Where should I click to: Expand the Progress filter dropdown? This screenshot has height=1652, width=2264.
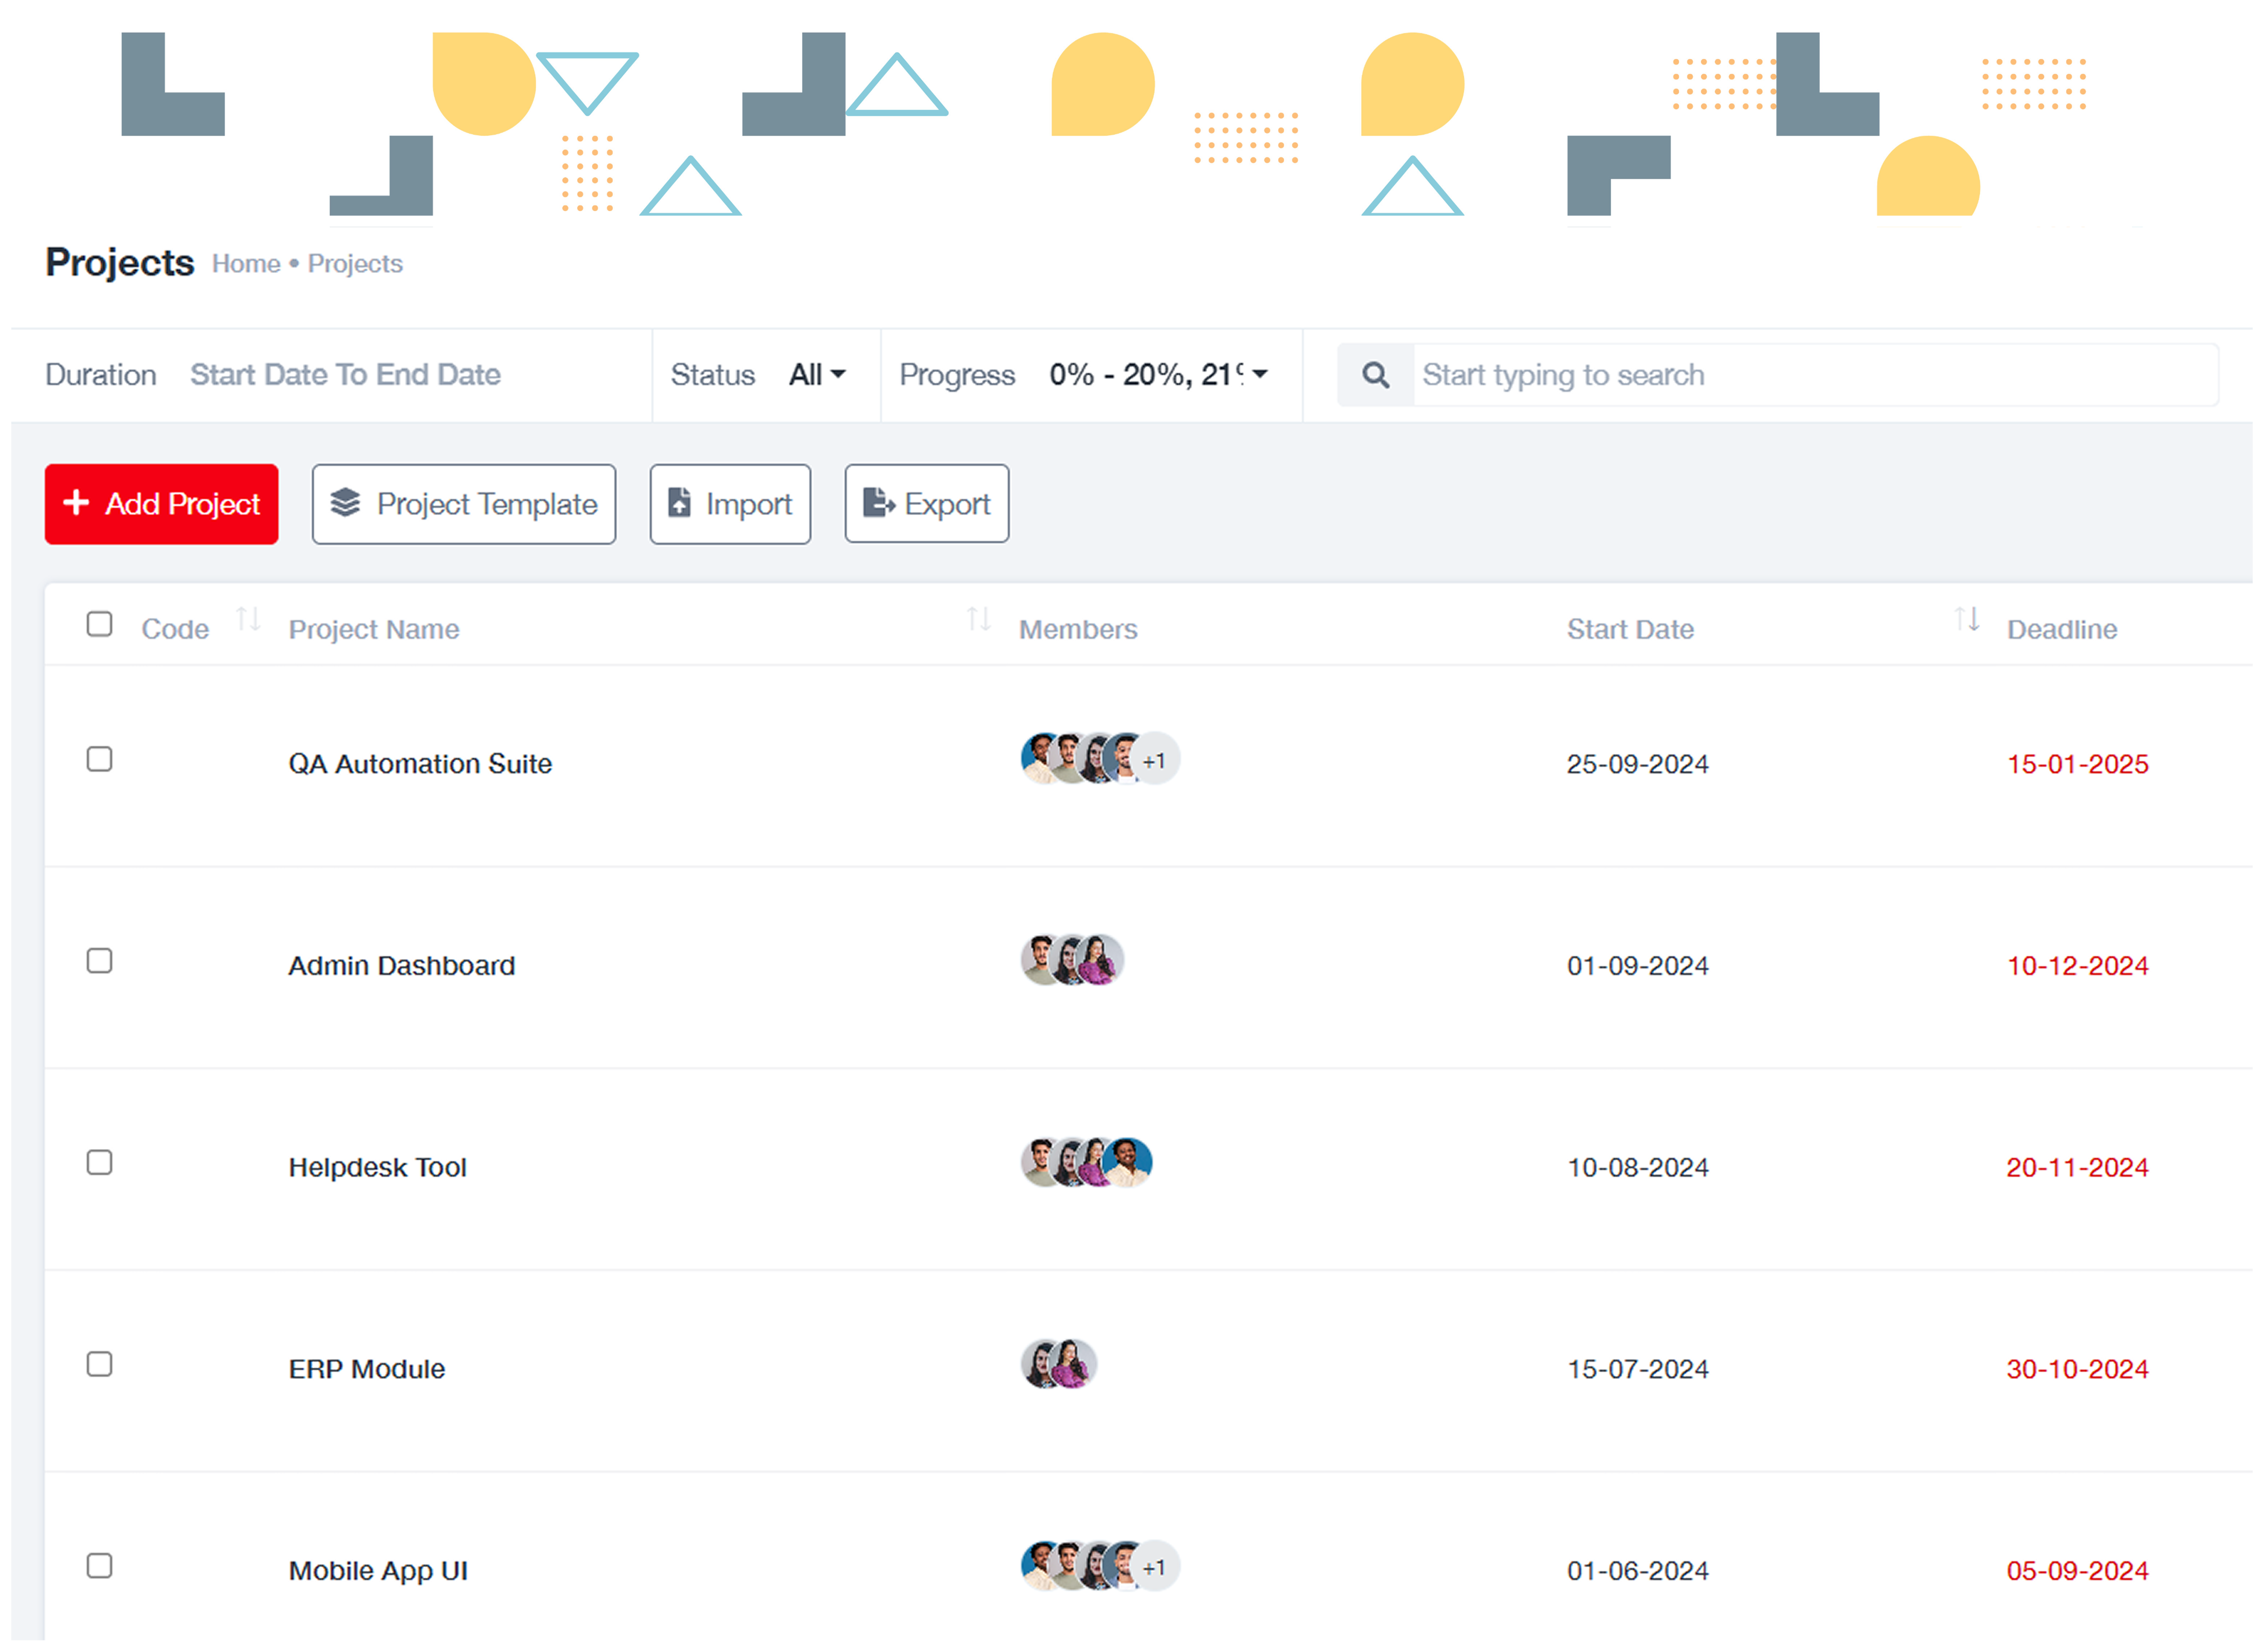[x=1158, y=375]
